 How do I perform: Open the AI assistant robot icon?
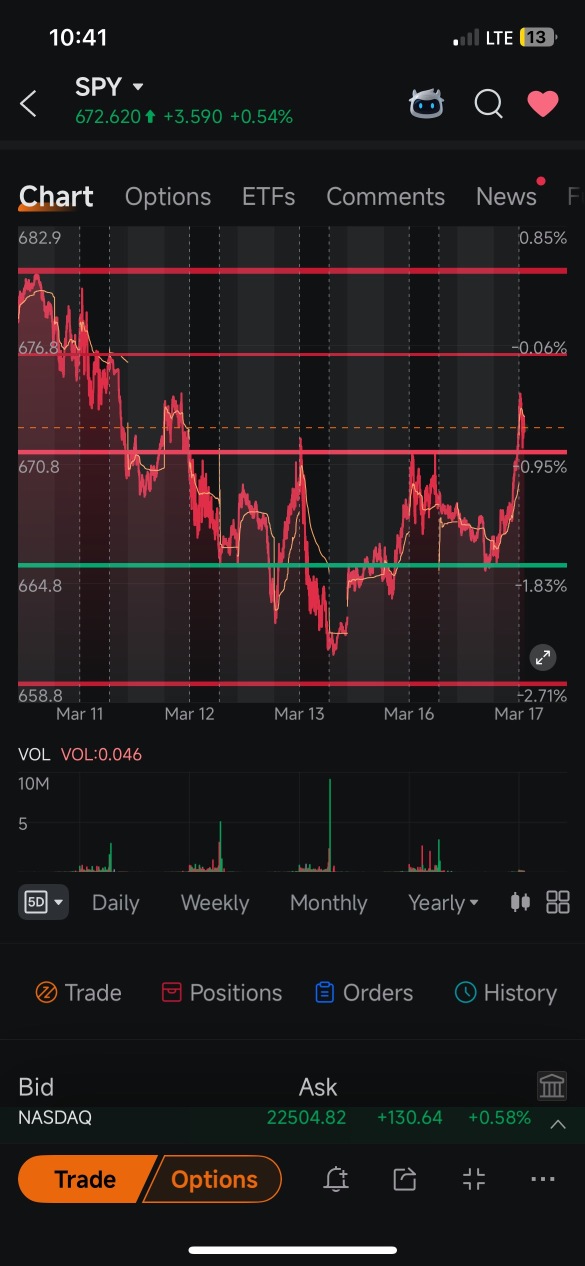point(427,103)
